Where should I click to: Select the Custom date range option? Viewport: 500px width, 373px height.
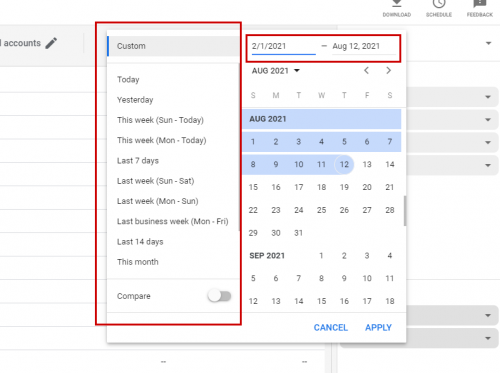pos(173,46)
